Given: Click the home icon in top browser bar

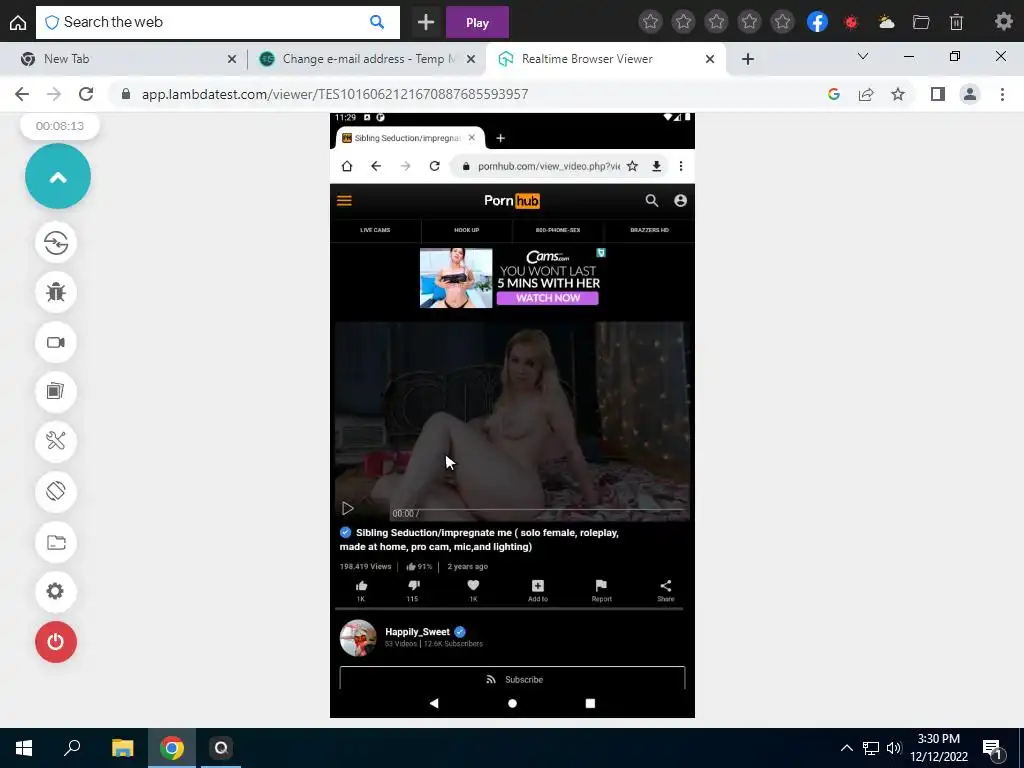Looking at the screenshot, I should coord(18,23).
